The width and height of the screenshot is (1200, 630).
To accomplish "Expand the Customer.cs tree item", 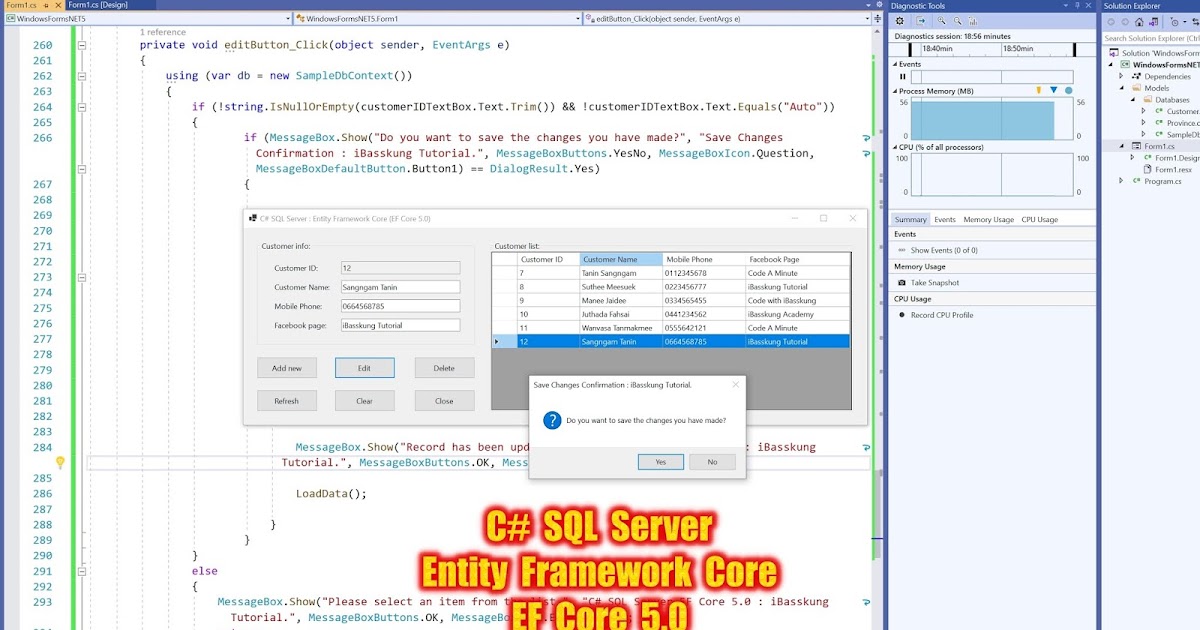I will [1144, 110].
